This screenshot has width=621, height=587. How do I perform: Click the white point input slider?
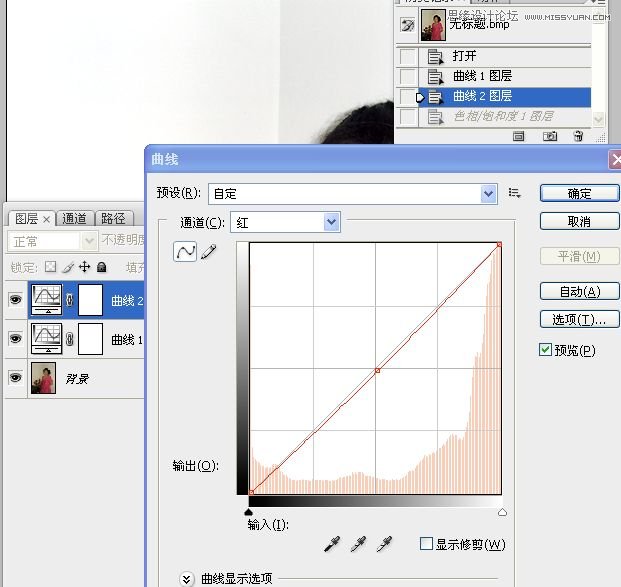coord(502,512)
